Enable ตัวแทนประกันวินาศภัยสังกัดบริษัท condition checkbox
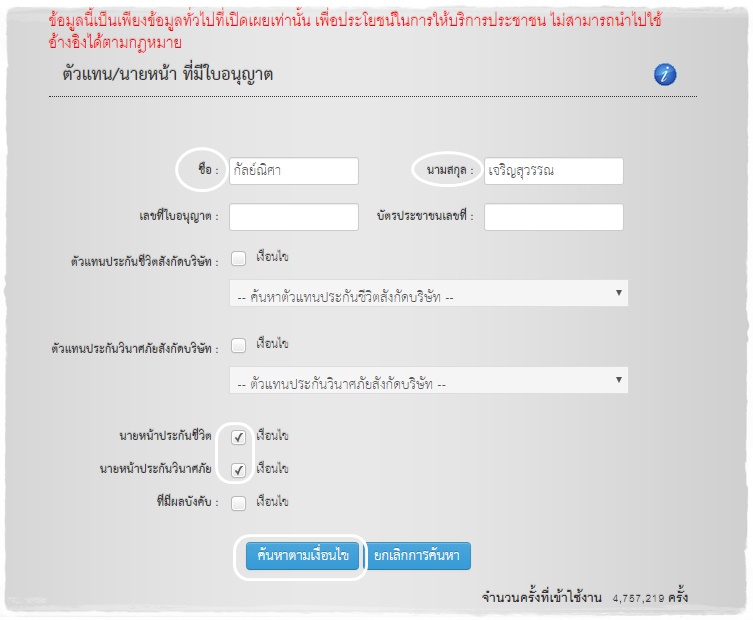The height and width of the screenshot is (620, 753). tap(239, 345)
